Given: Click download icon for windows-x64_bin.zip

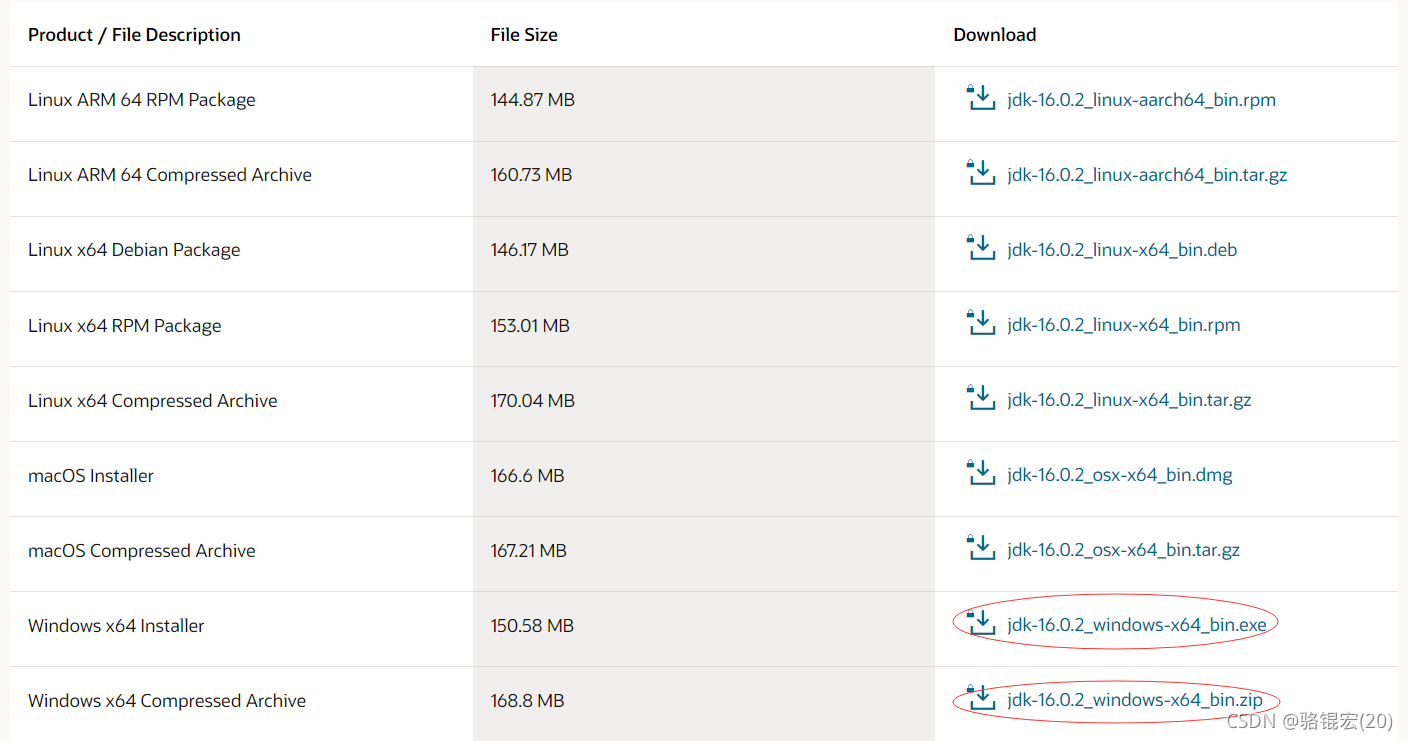Looking at the screenshot, I should 982,698.
